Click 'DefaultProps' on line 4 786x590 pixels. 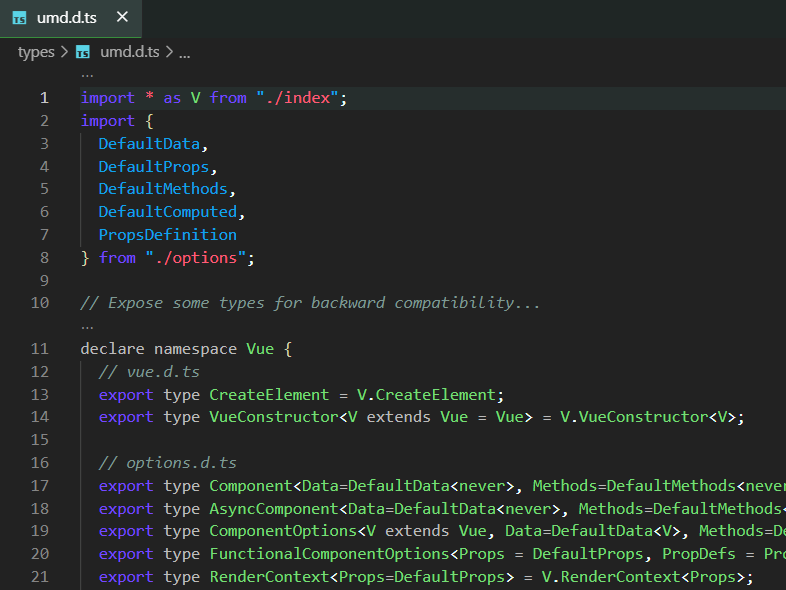[154, 167]
